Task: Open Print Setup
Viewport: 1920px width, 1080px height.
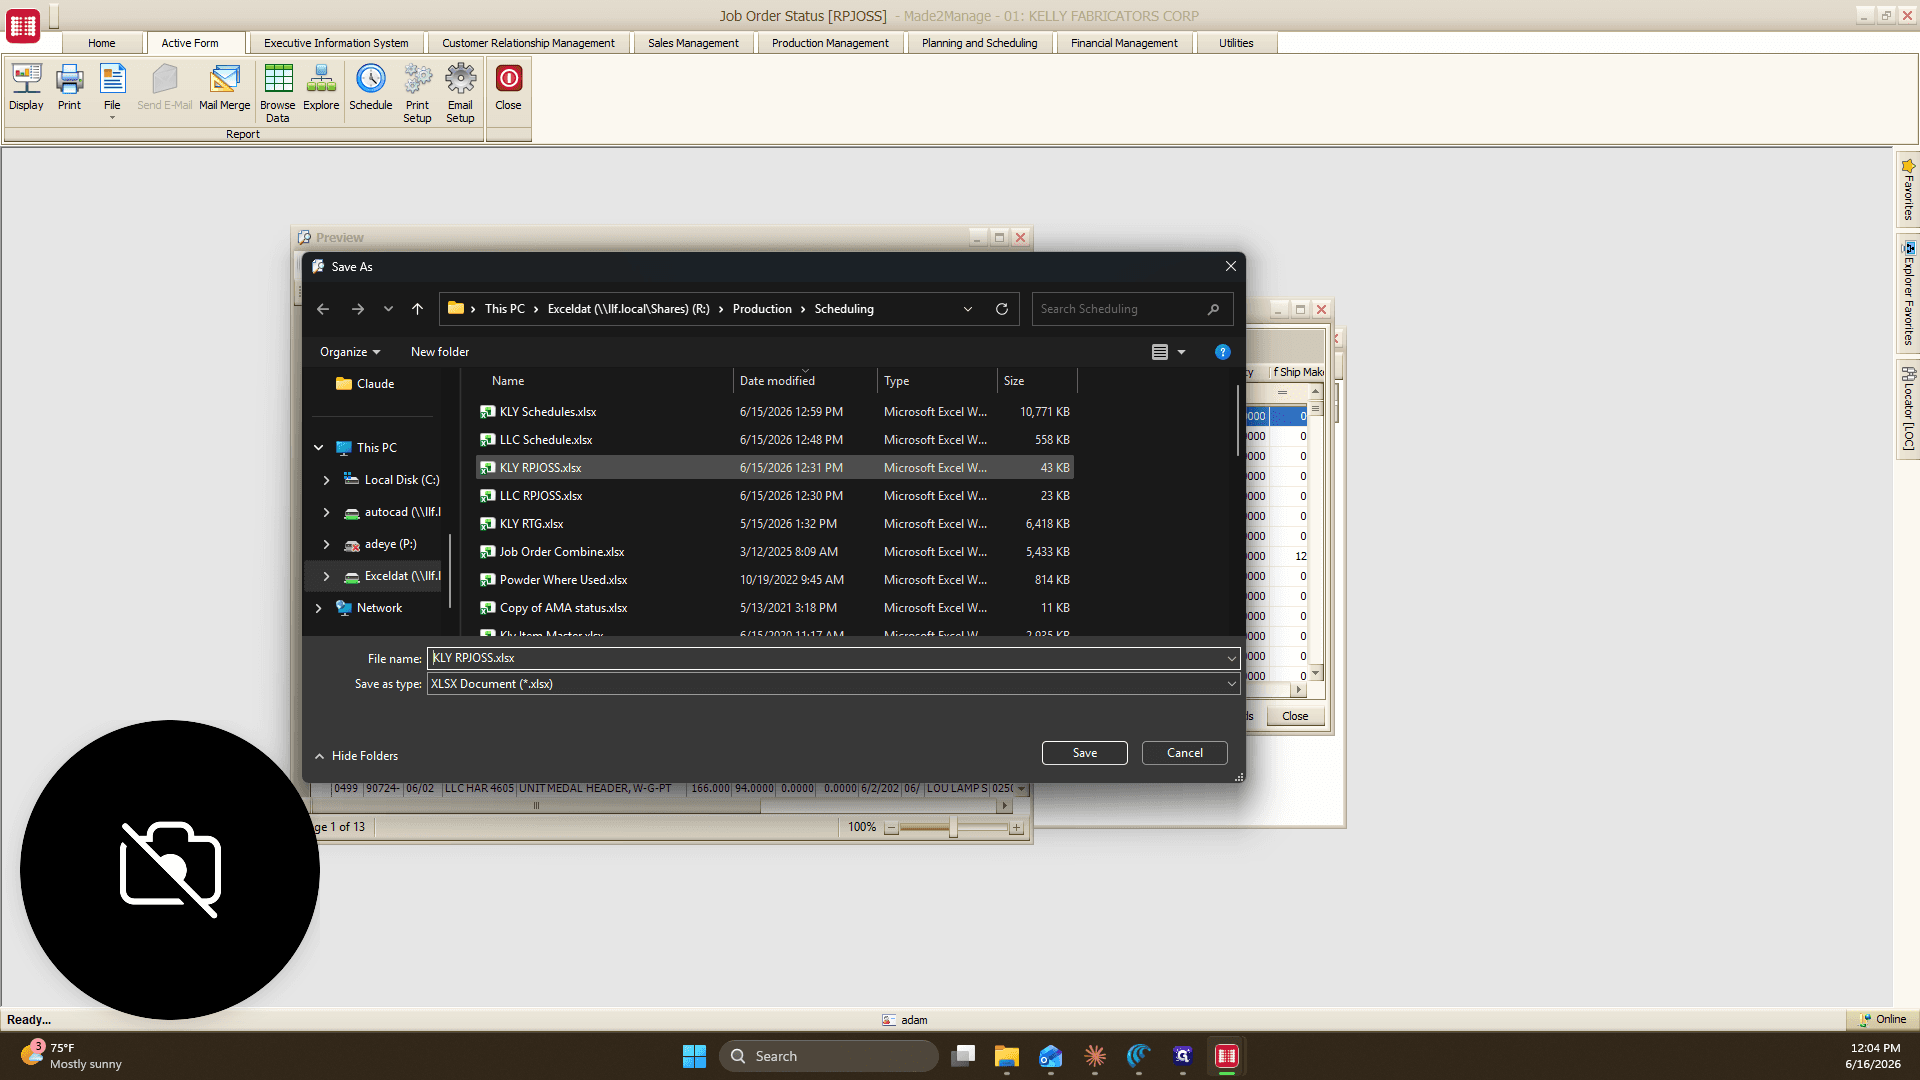Action: click(417, 93)
